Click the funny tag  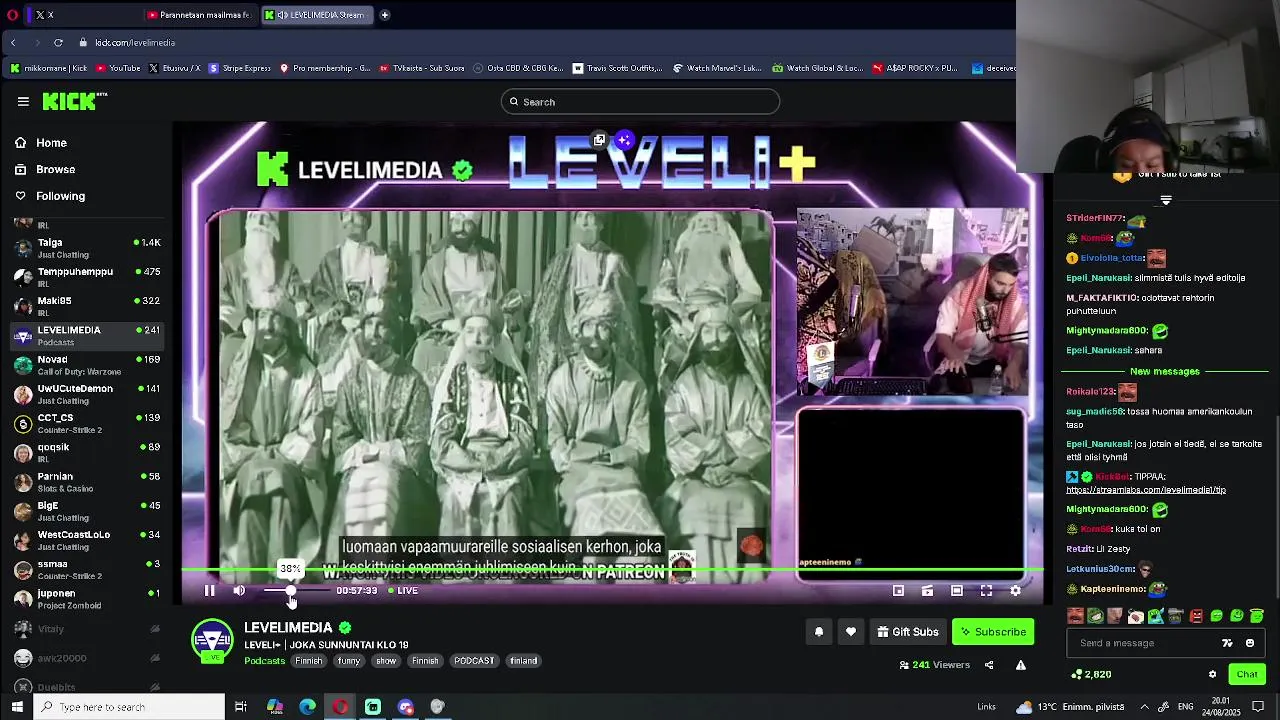click(349, 661)
